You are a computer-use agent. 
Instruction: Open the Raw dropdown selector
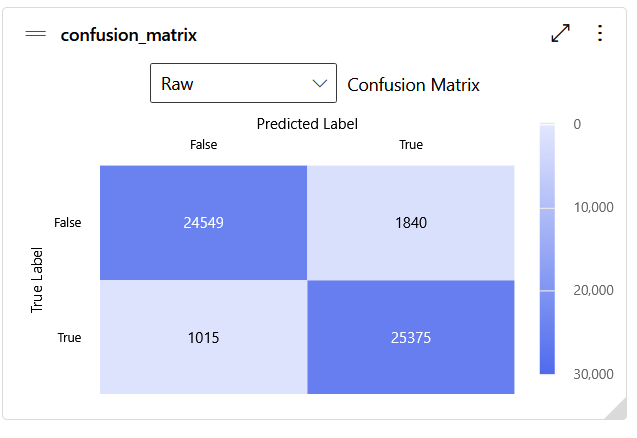point(243,84)
